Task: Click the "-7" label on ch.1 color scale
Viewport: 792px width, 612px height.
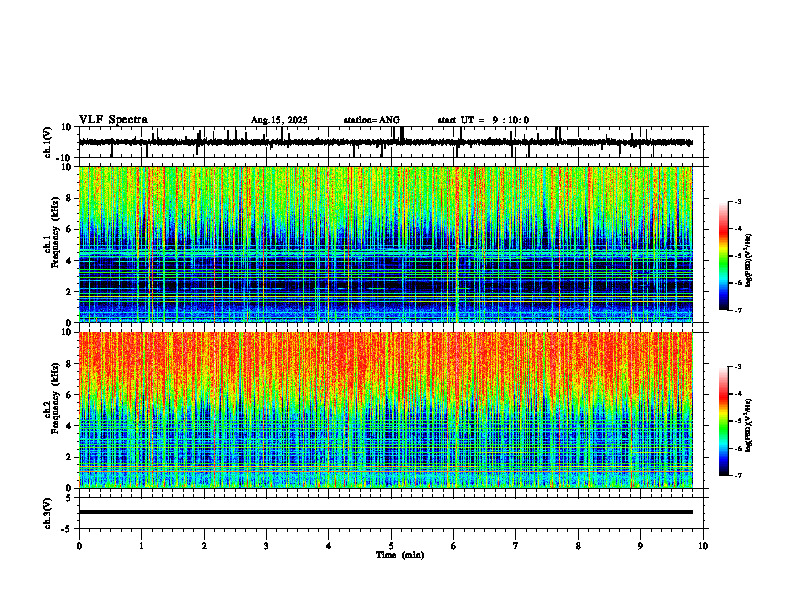Action: (737, 310)
